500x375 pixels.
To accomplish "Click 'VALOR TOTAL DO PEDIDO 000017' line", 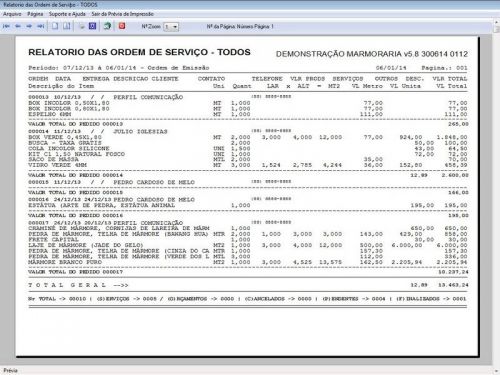I will [x=248, y=272].
